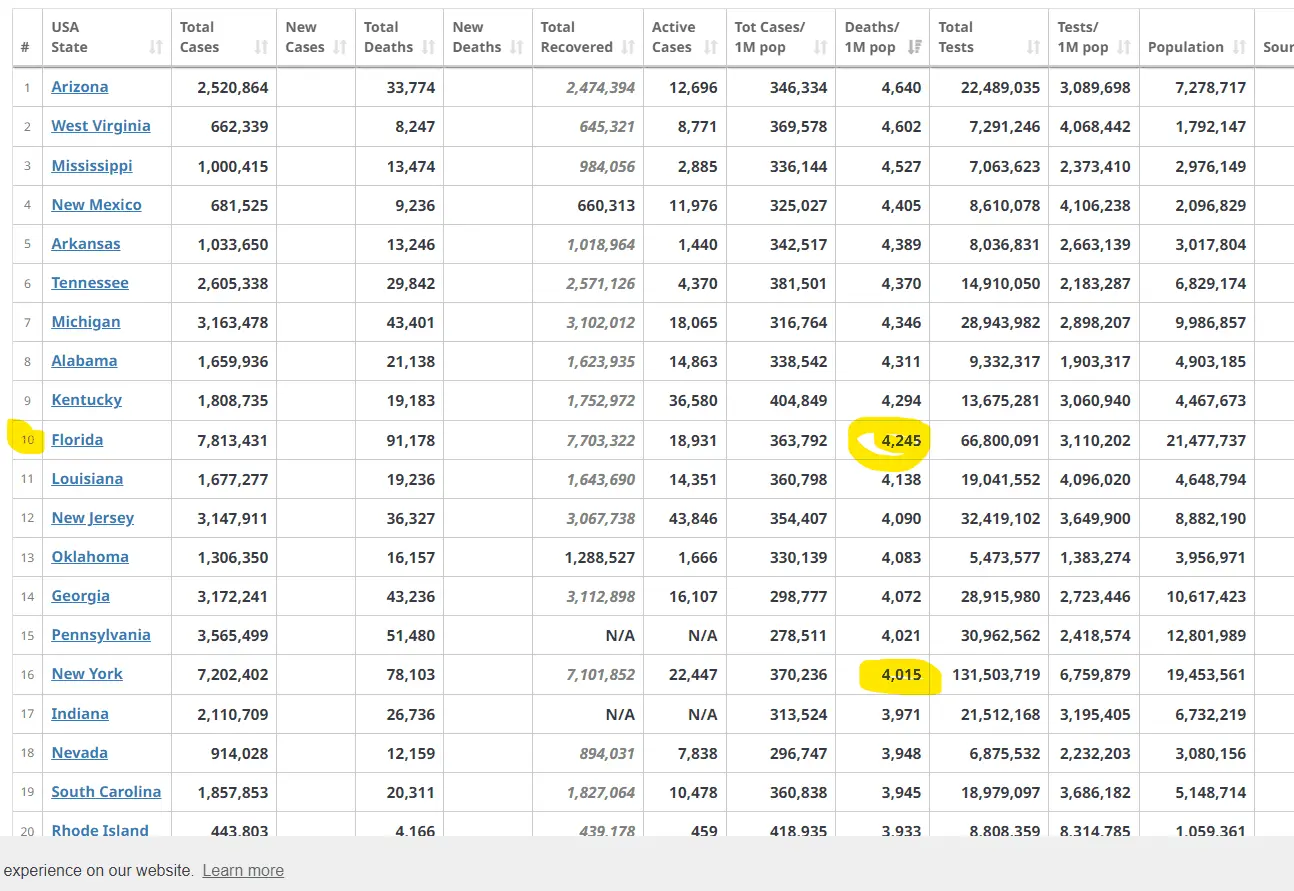Sort by Population using its arrow icon

click(1239, 47)
